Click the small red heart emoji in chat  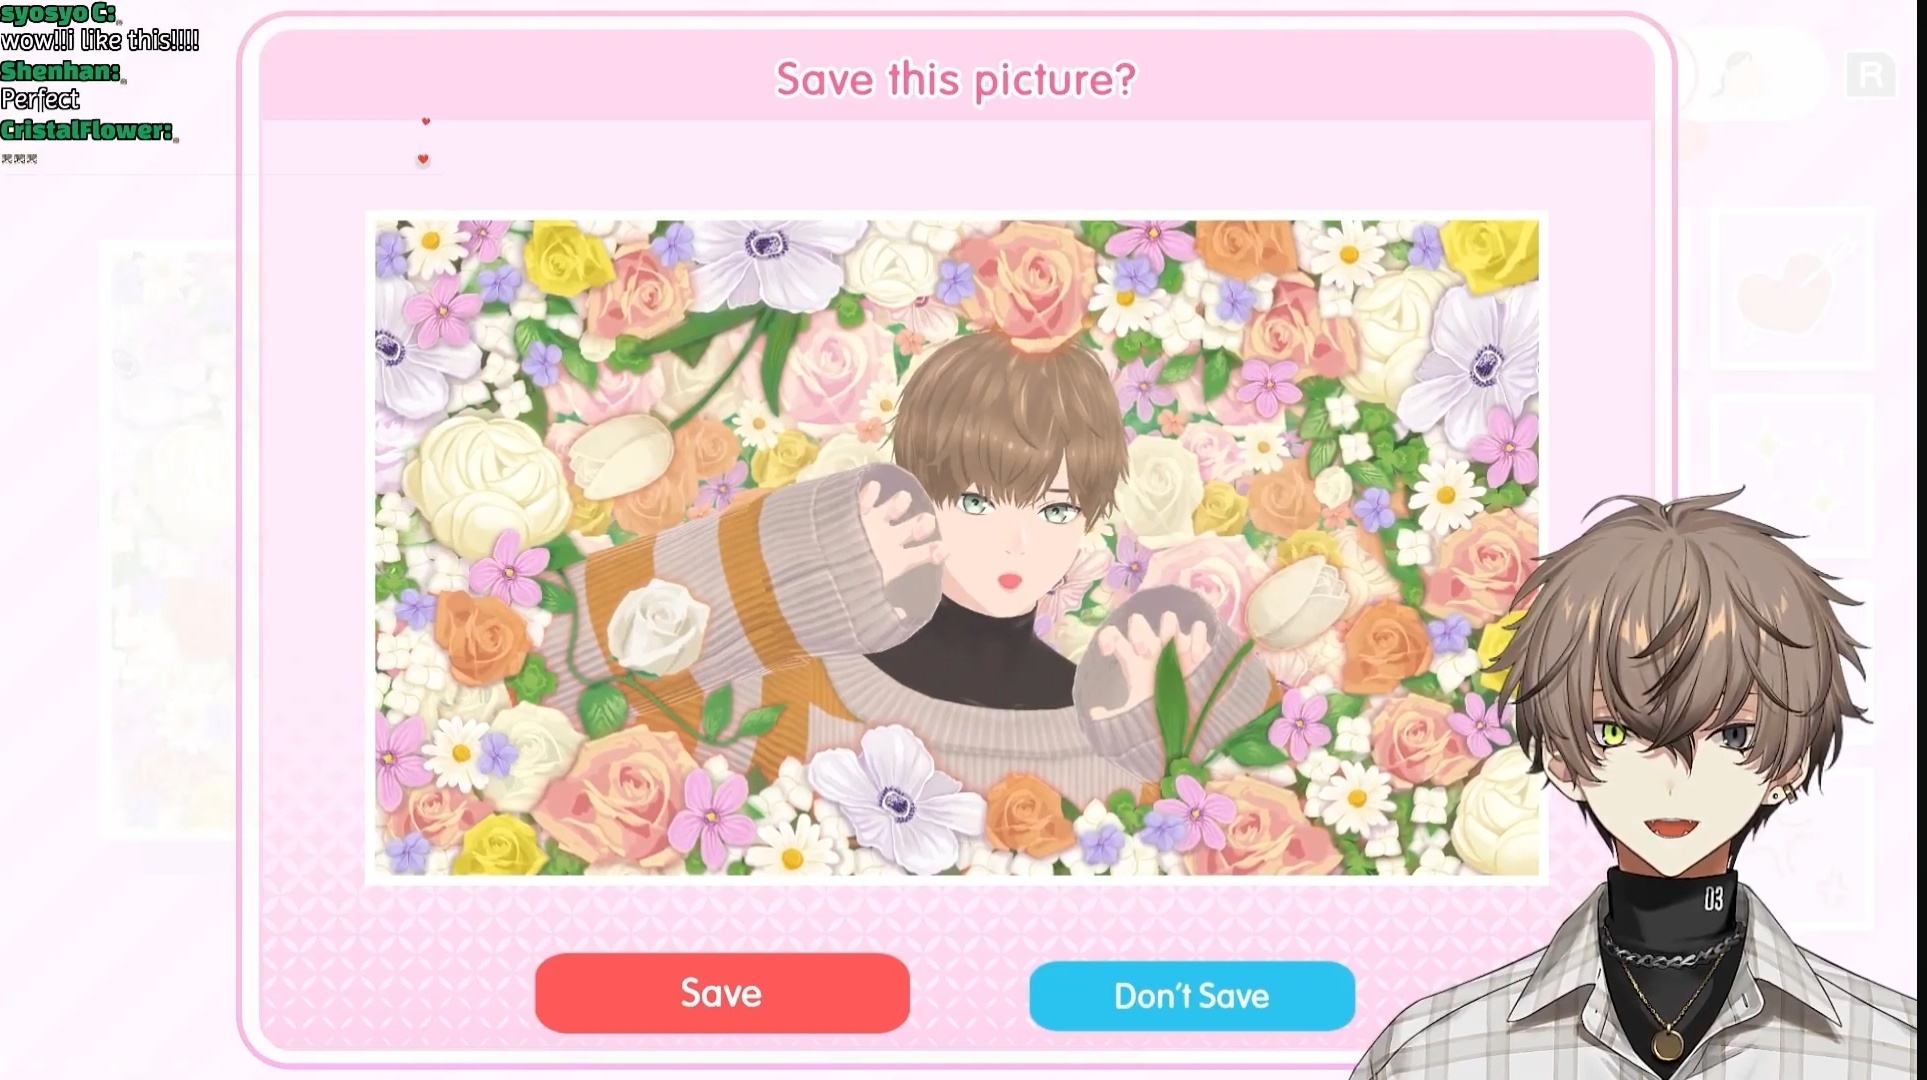[426, 121]
